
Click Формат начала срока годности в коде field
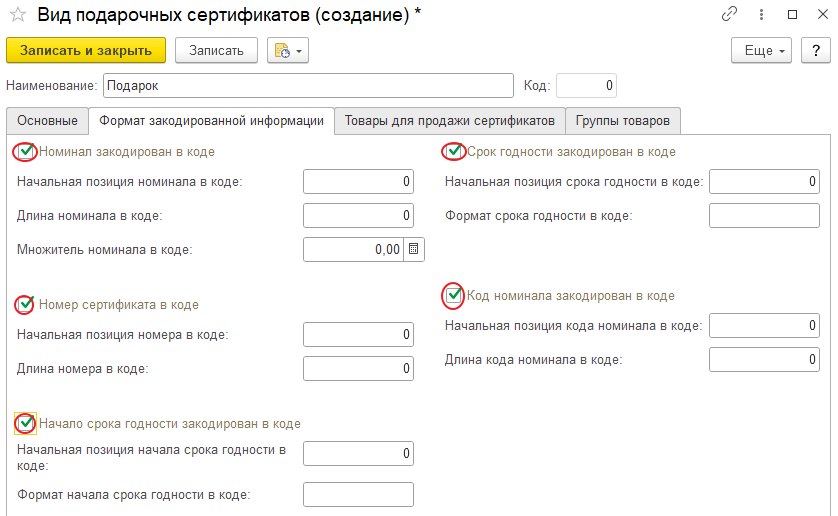[358, 495]
